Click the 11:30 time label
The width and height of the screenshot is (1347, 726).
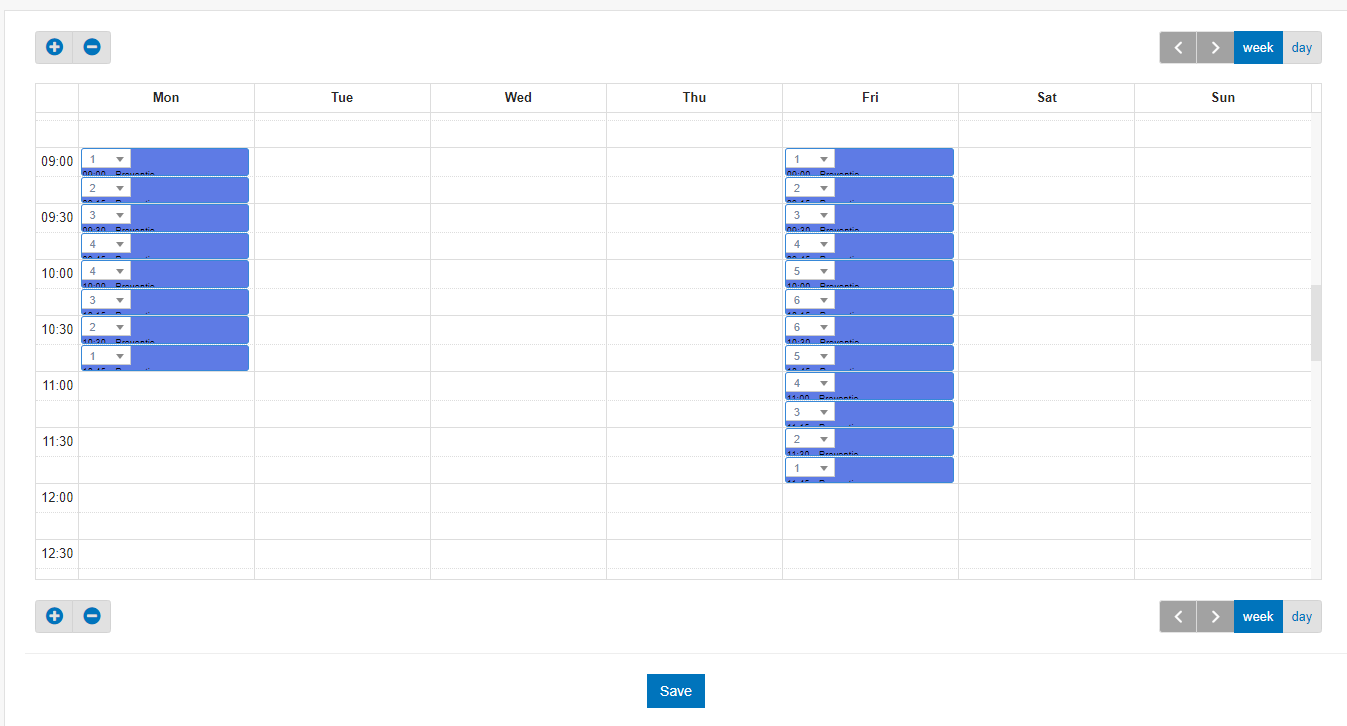tap(57, 441)
